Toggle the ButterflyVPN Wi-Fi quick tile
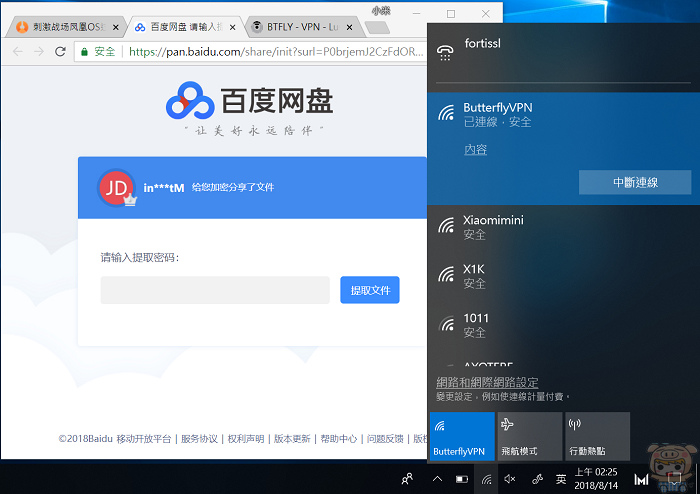The width and height of the screenshot is (700, 494). coord(462,436)
